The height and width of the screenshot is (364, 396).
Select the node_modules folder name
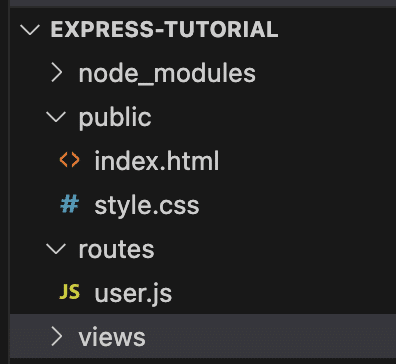(x=167, y=74)
